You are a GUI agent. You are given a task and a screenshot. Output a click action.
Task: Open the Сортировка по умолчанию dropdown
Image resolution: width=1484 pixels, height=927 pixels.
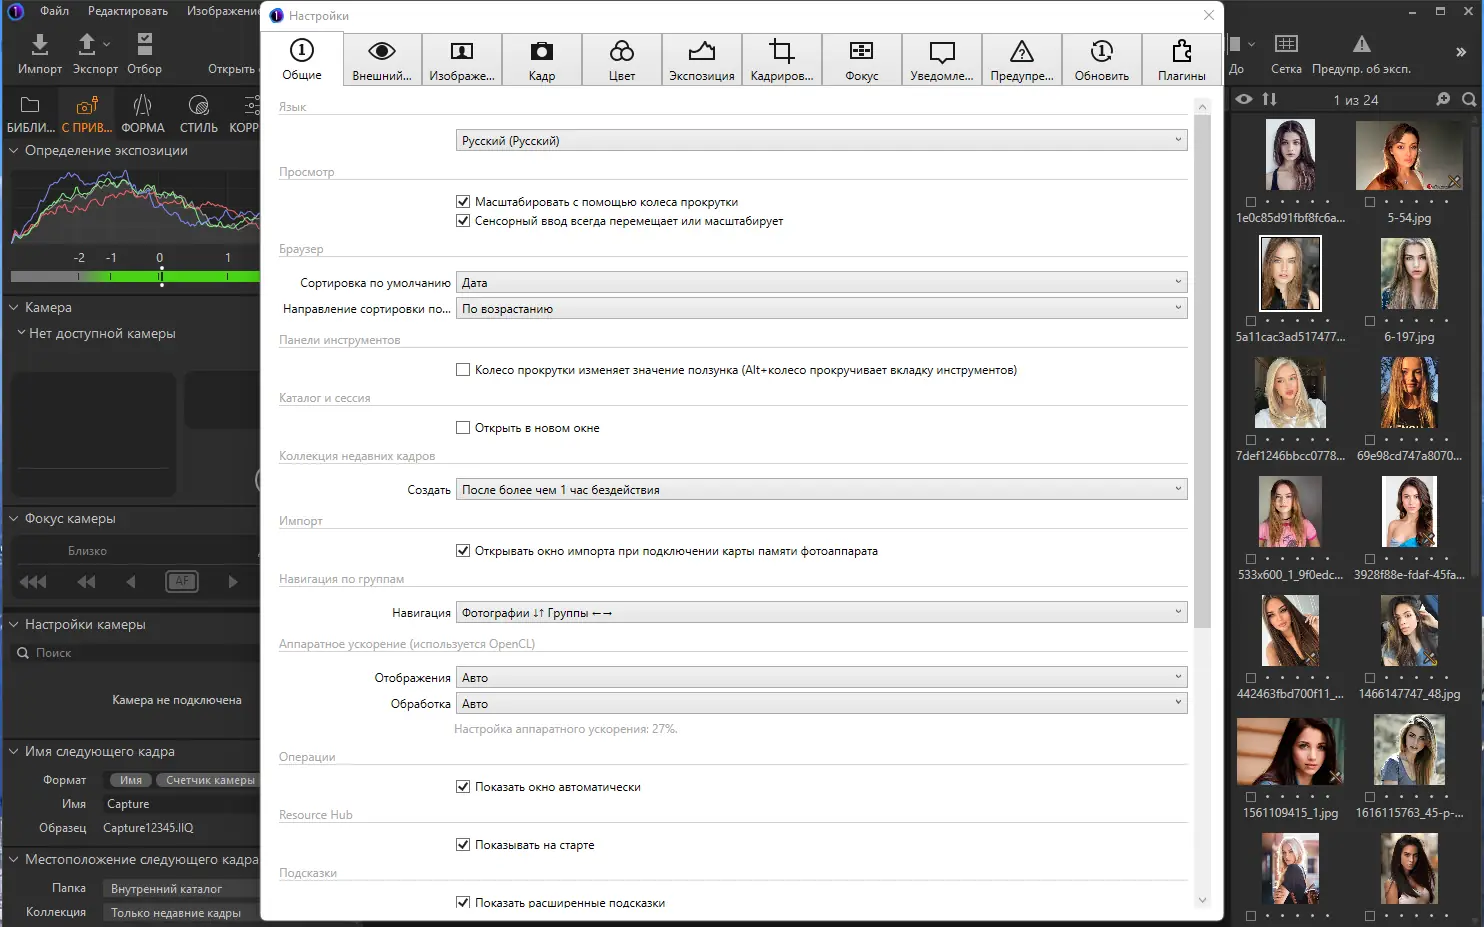pyautogui.click(x=821, y=283)
